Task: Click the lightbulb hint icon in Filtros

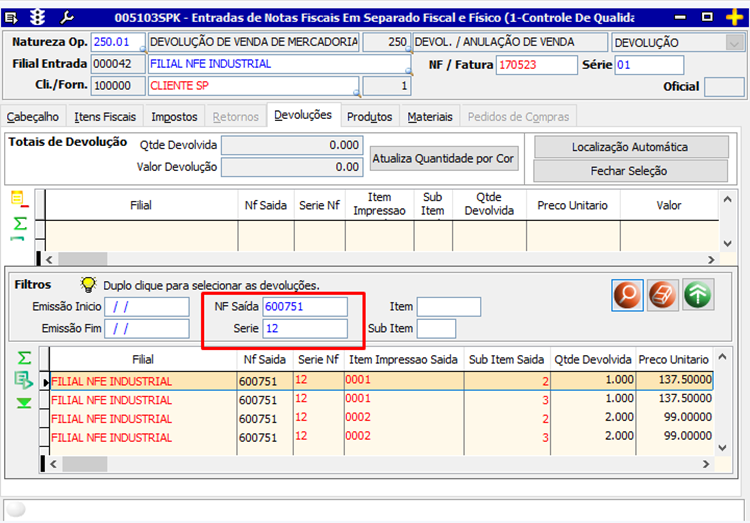Action: pos(88,285)
